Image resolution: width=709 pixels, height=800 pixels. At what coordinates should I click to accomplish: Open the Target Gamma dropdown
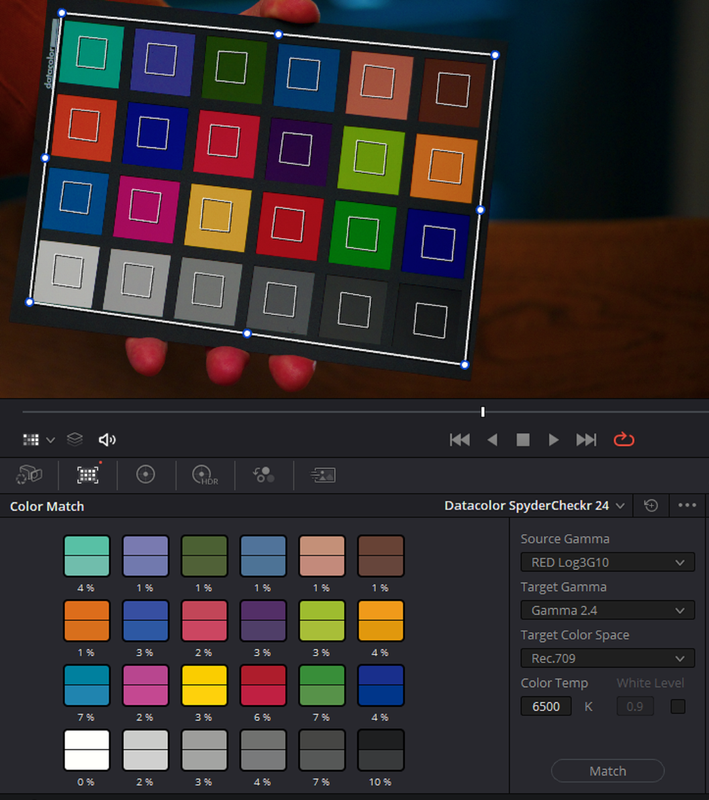(607, 610)
